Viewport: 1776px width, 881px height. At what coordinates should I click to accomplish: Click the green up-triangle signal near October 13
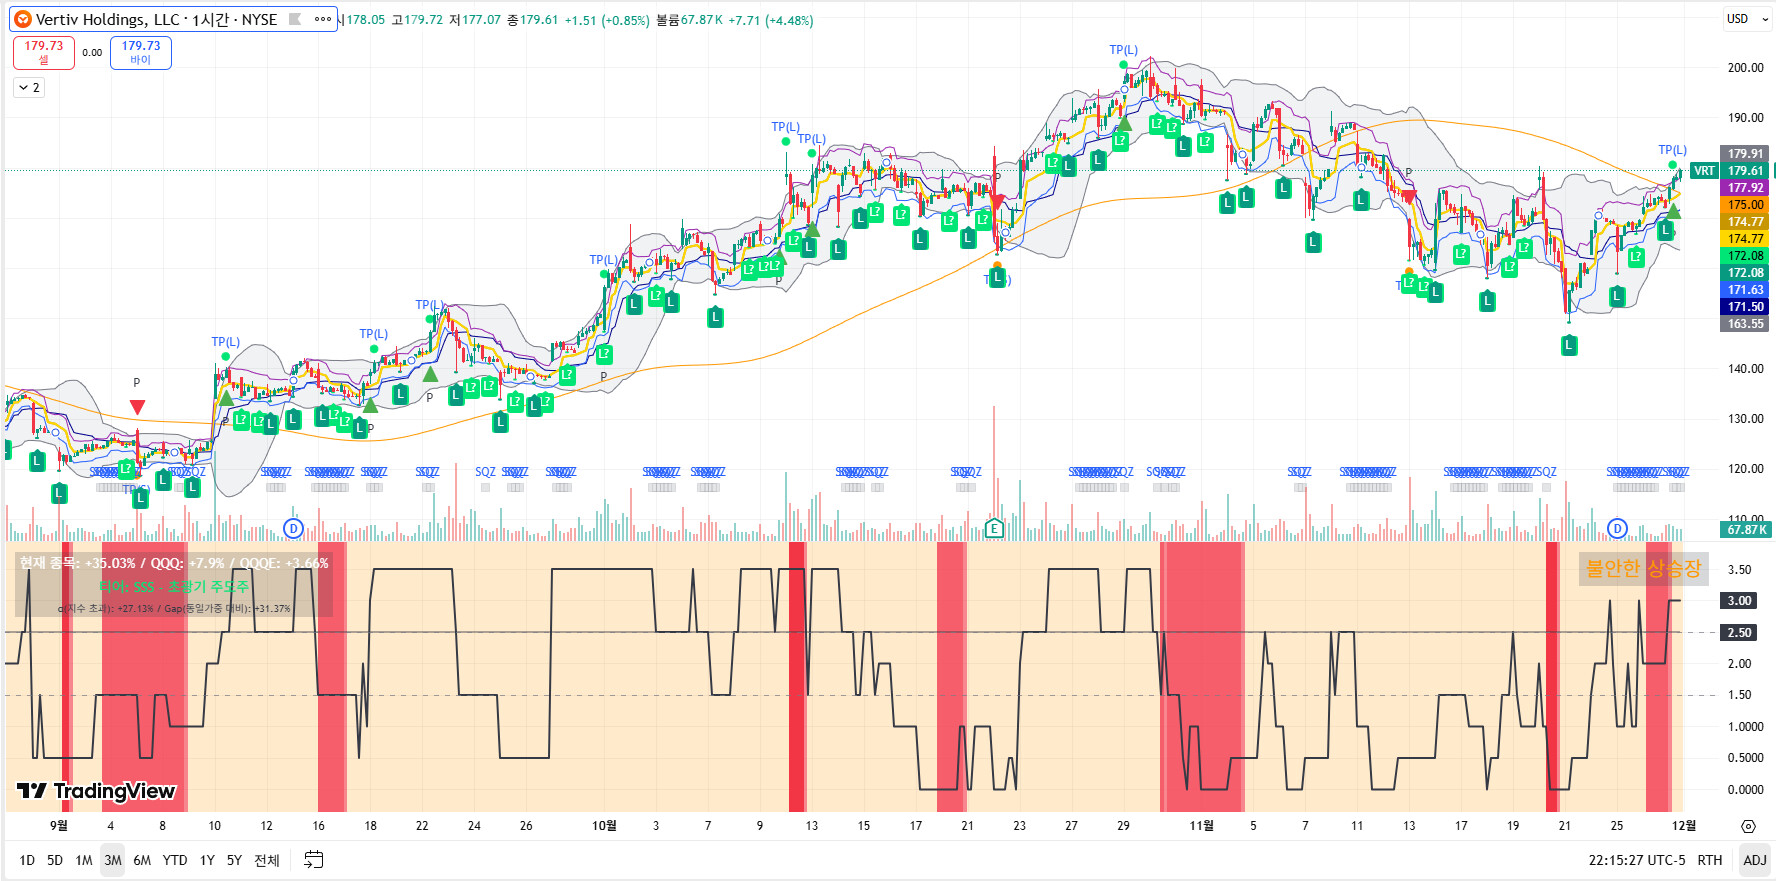coord(812,230)
